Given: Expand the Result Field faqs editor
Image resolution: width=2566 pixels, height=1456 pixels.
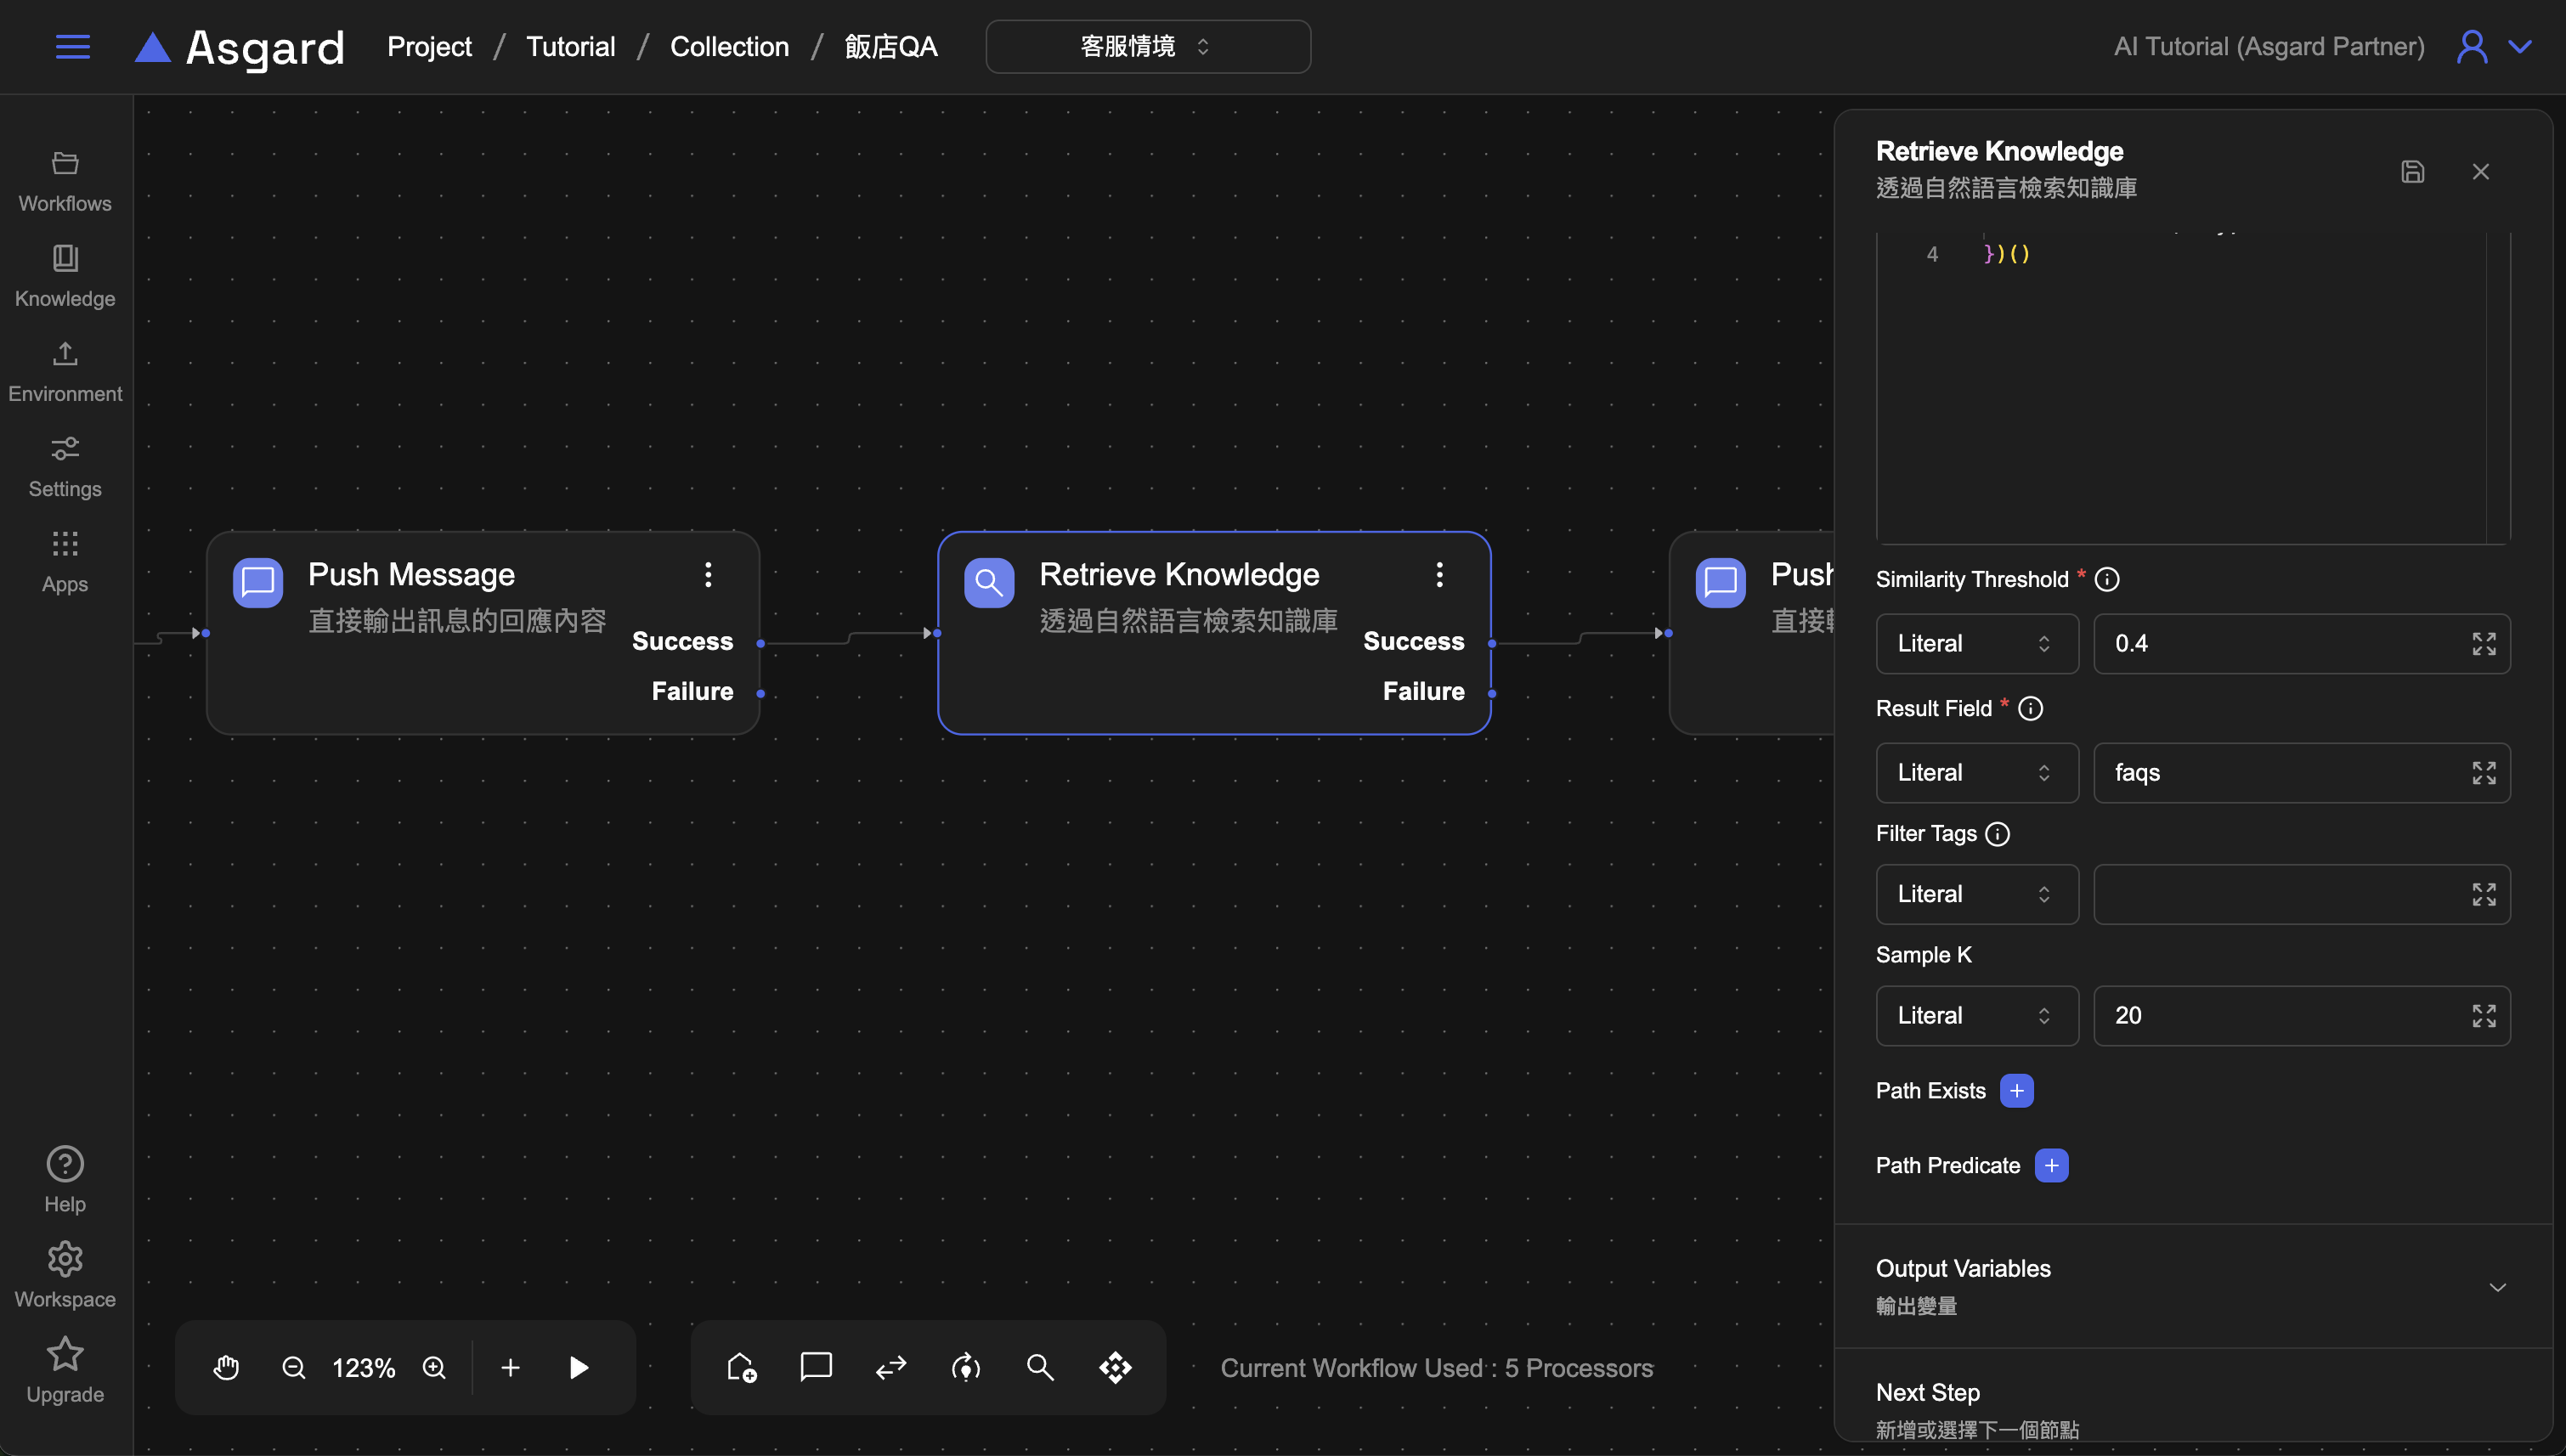Looking at the screenshot, I should (2483, 772).
